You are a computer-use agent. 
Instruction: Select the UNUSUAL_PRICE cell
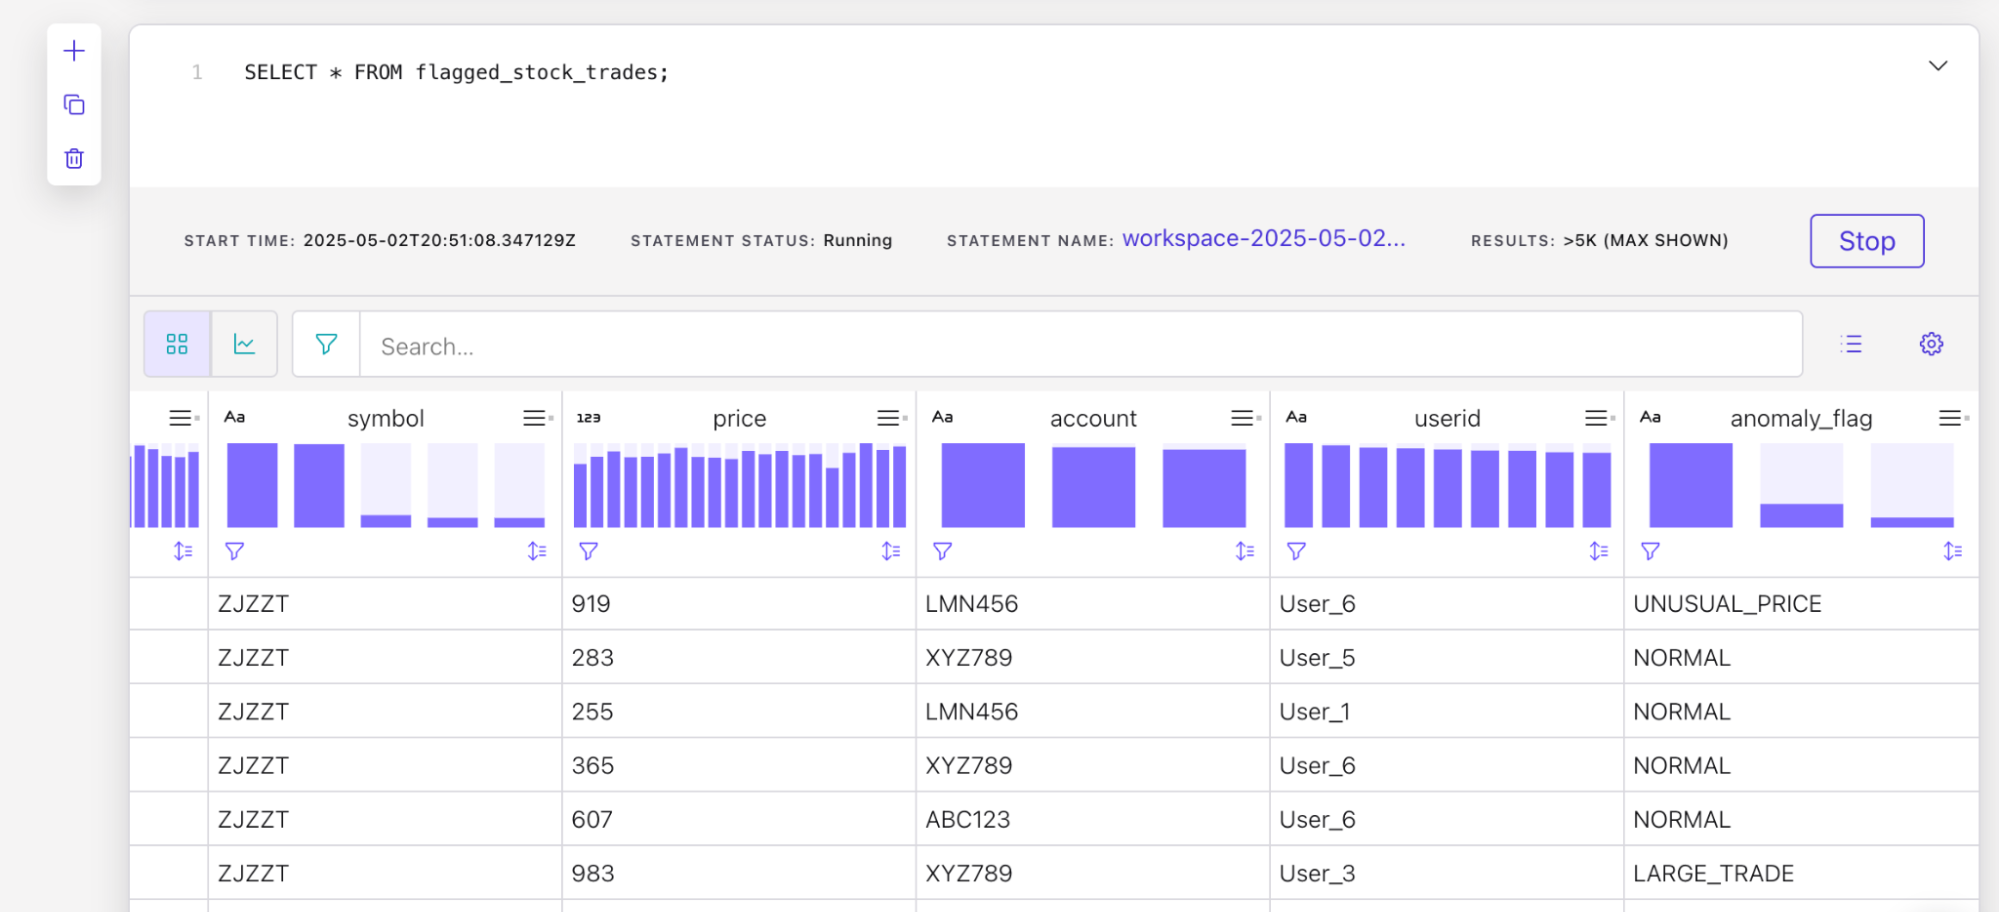(x=1801, y=604)
